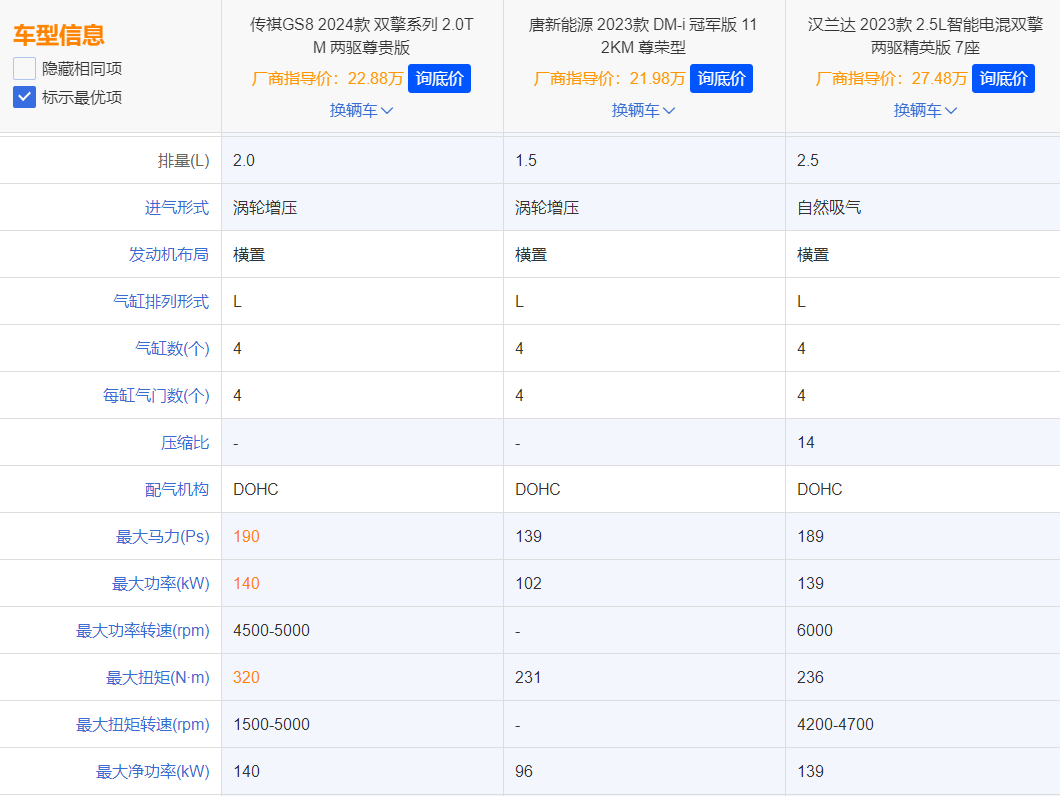Open the 气缸排列形式 link
Image resolution: width=1060 pixels, height=796 pixels.
tap(164, 301)
